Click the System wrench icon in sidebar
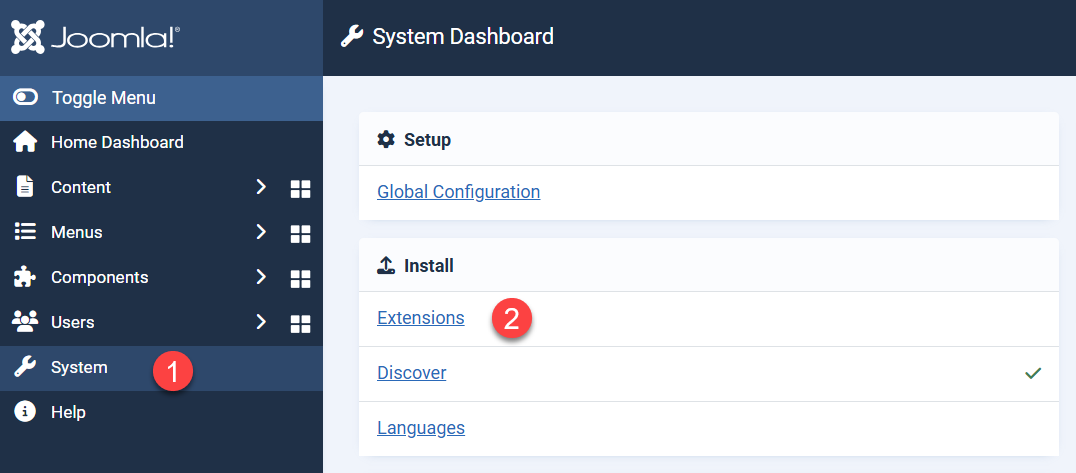The image size is (1076, 473). pos(25,367)
